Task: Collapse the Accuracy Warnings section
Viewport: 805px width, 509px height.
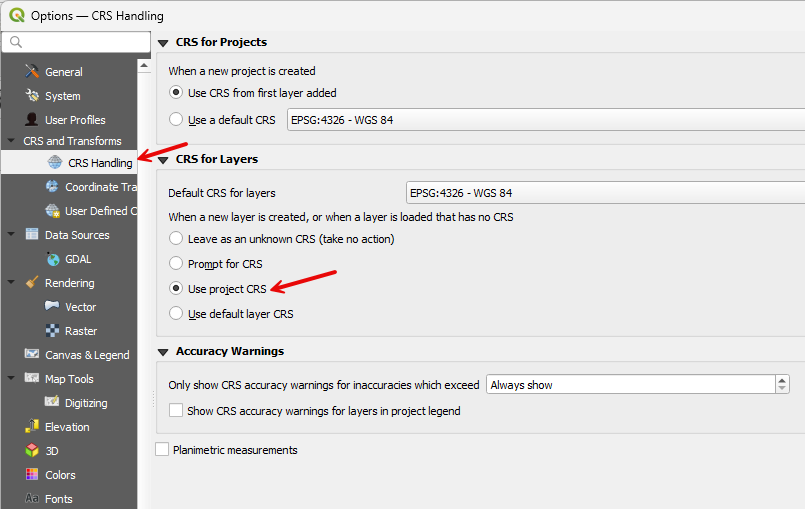Action: tap(163, 352)
